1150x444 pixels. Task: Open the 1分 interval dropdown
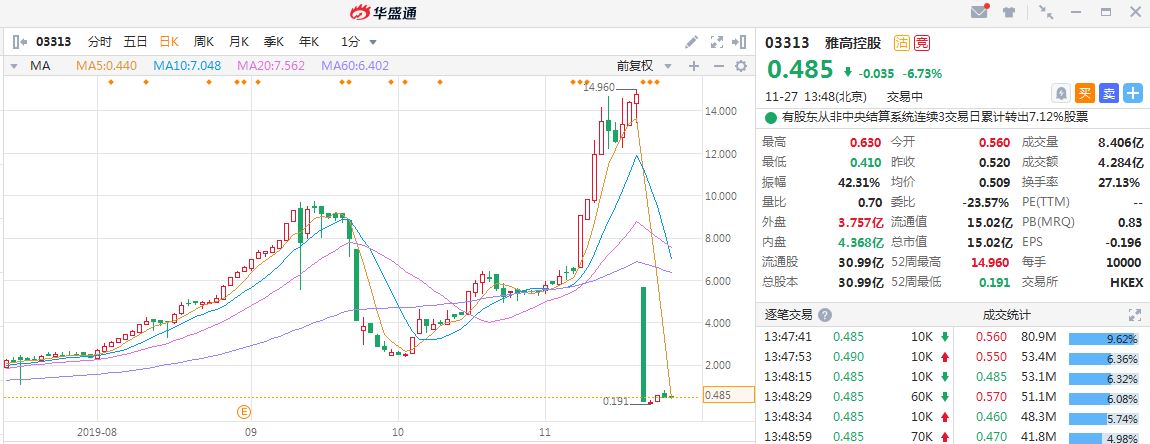click(358, 42)
